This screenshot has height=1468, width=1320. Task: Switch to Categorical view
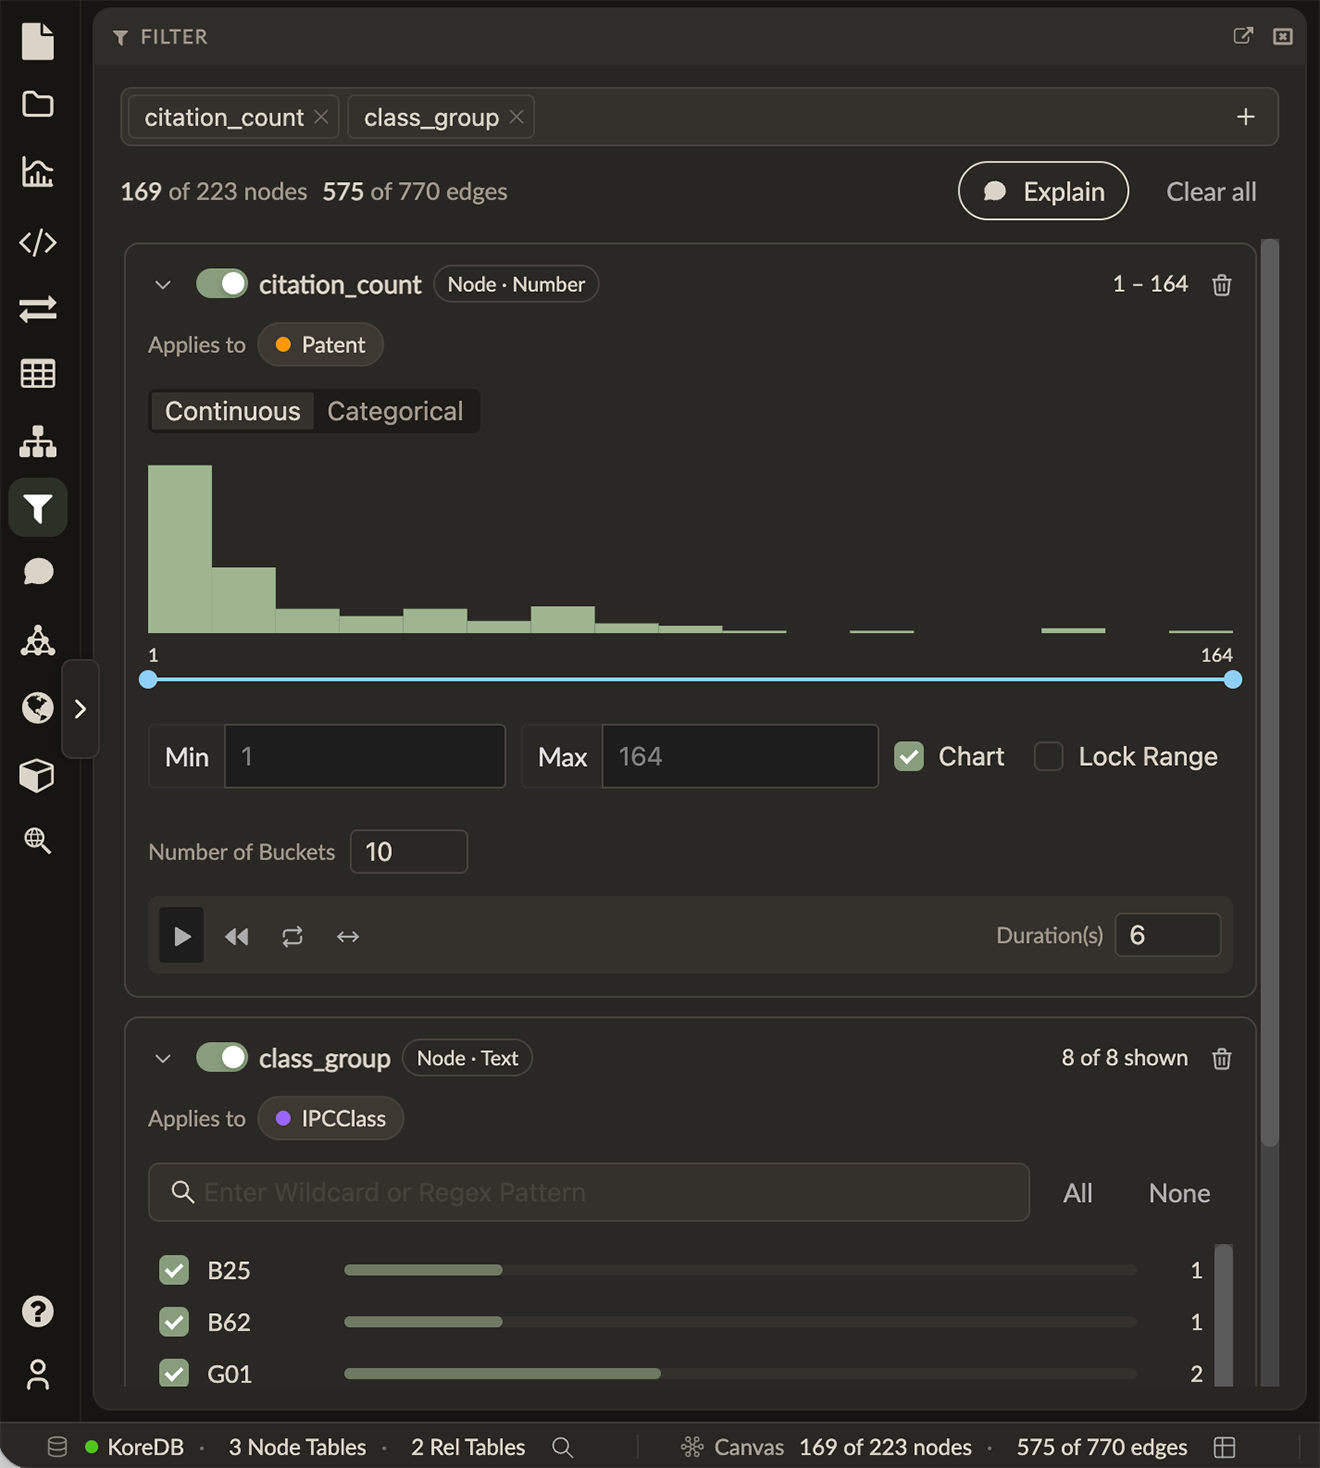(x=395, y=411)
